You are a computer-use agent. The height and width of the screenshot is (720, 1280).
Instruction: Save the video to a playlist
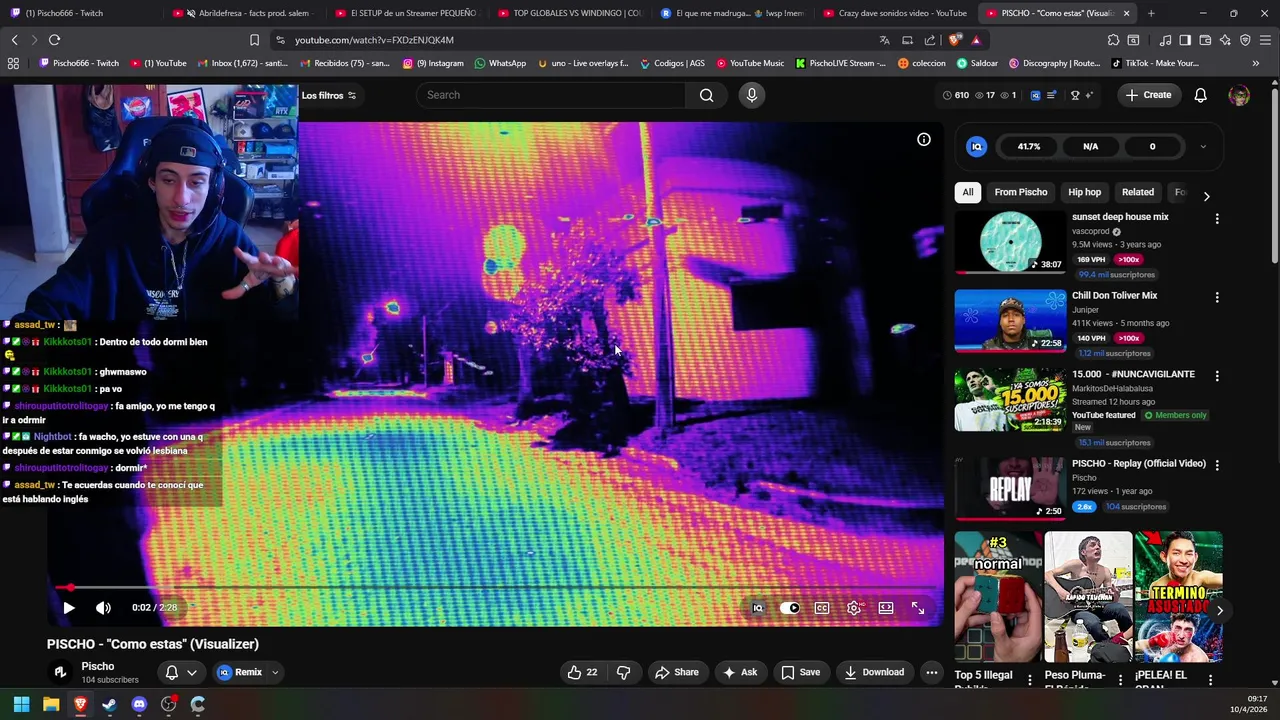click(801, 672)
